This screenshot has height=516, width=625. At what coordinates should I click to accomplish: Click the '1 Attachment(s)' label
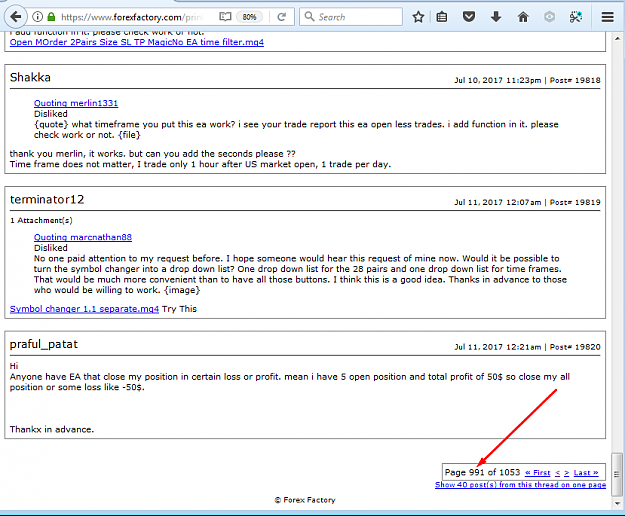(x=41, y=221)
